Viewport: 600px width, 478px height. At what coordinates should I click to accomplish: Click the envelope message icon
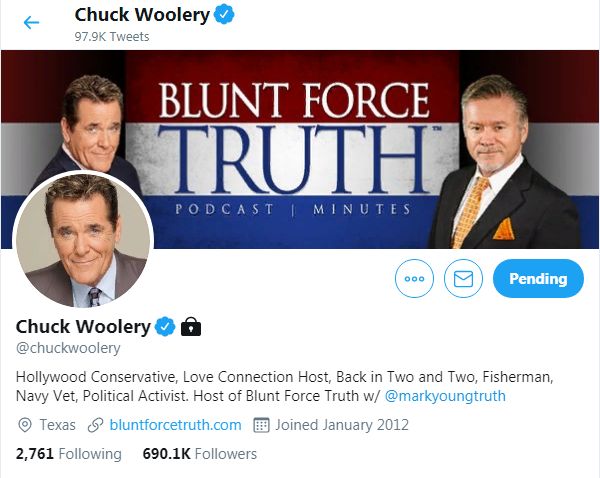point(463,278)
